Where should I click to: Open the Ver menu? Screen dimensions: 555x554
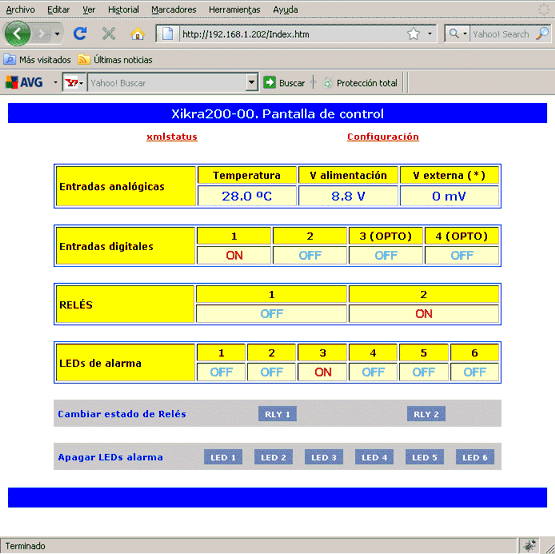[88, 10]
